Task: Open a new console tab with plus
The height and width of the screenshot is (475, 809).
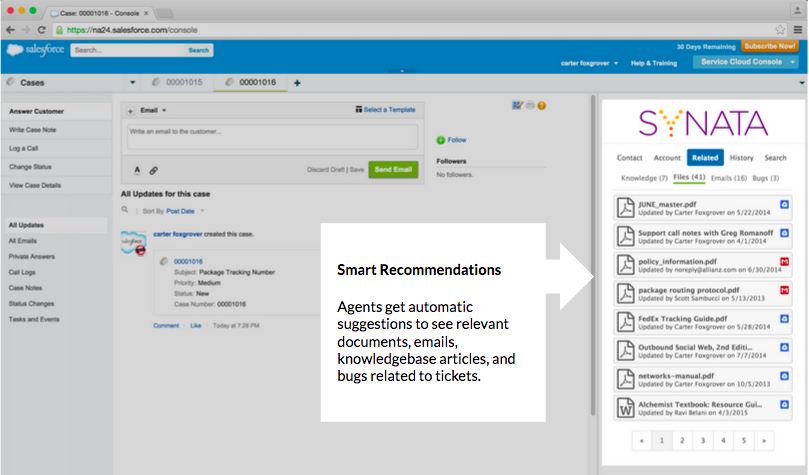Action: pyautogui.click(x=297, y=83)
